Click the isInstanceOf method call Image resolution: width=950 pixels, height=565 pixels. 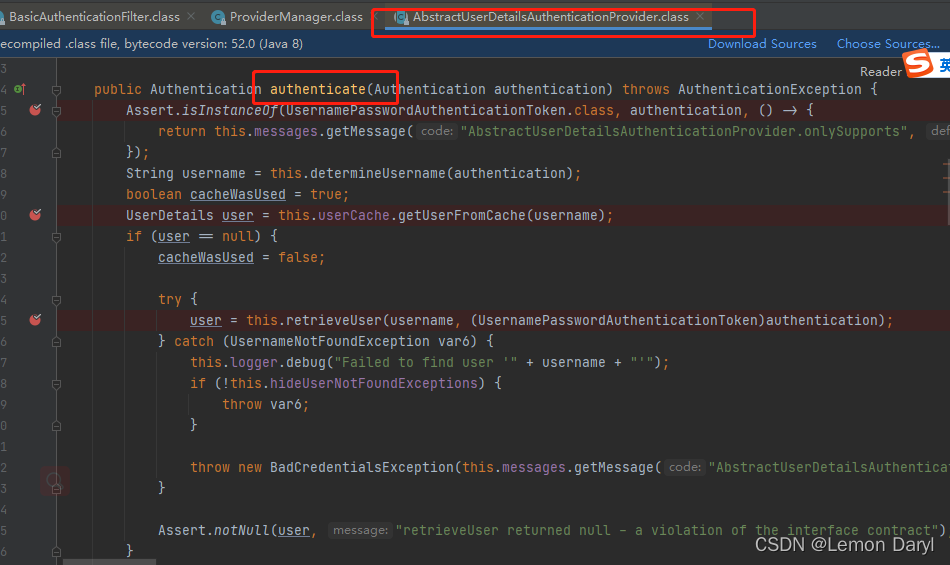pos(230,110)
